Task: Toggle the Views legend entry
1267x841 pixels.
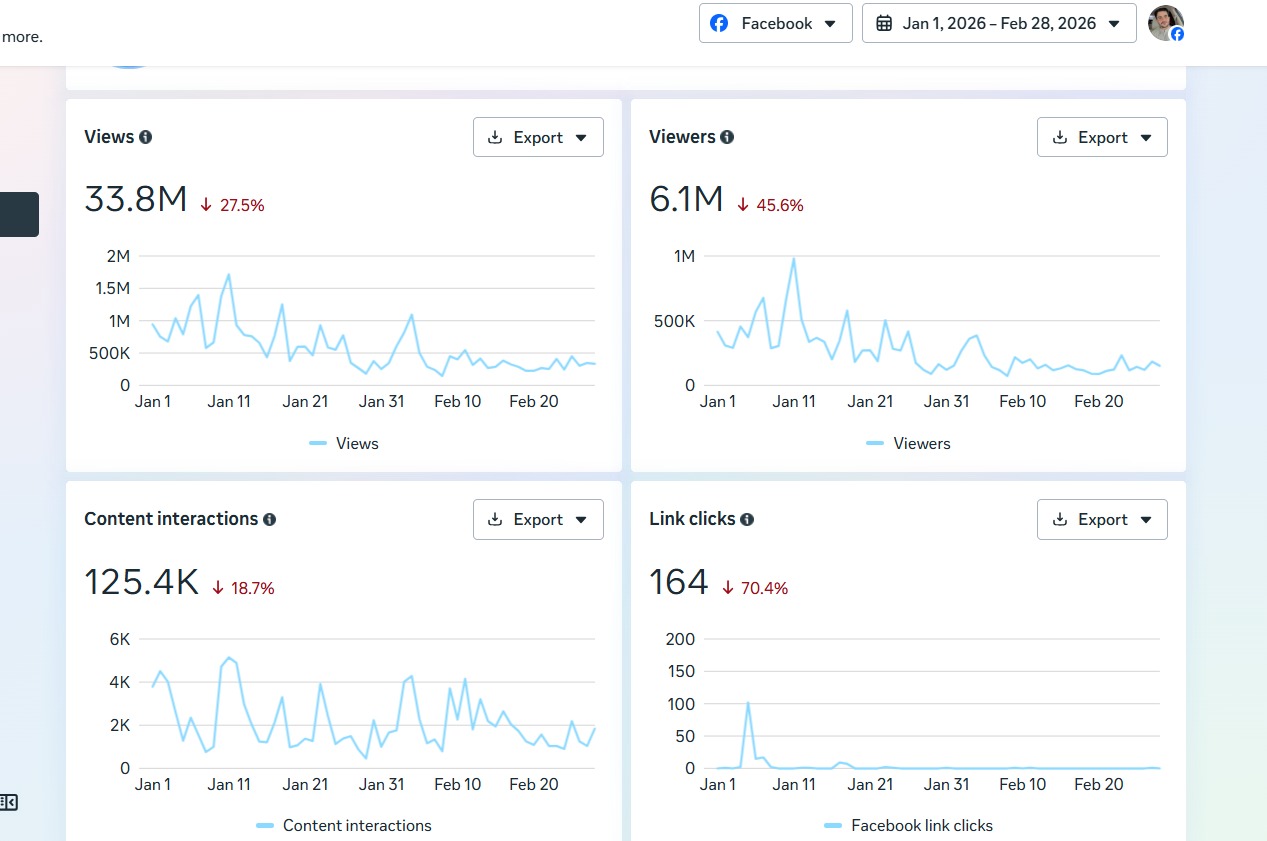Action: [x=344, y=443]
